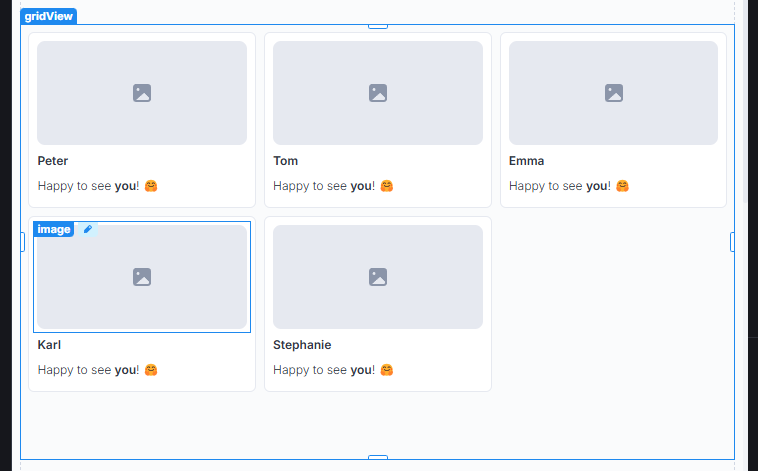Select the Karl name text
758x471 pixels.
point(49,345)
